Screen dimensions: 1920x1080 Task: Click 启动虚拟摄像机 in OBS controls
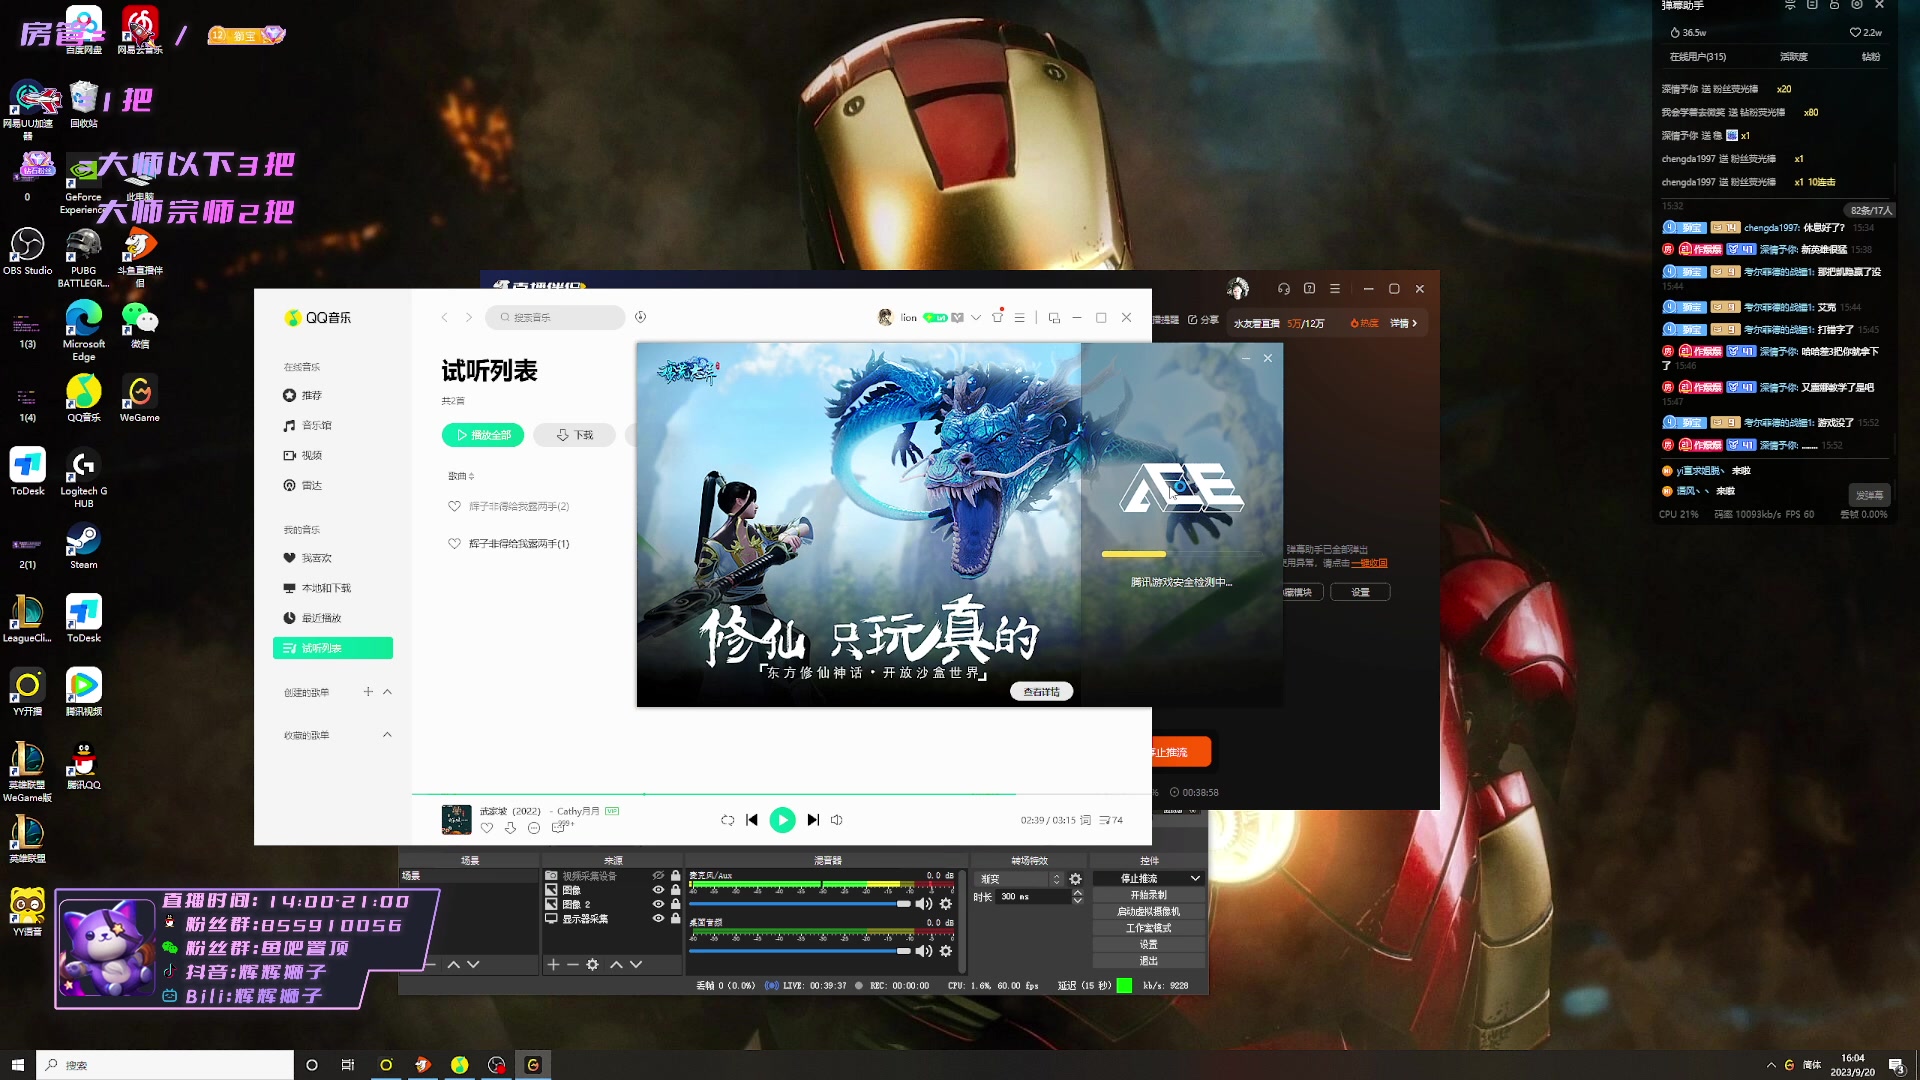(x=1148, y=911)
